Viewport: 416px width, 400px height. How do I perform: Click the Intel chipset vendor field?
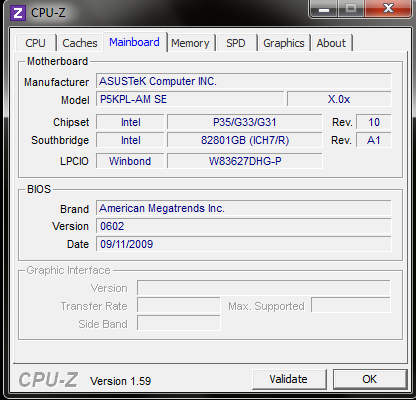click(x=130, y=122)
